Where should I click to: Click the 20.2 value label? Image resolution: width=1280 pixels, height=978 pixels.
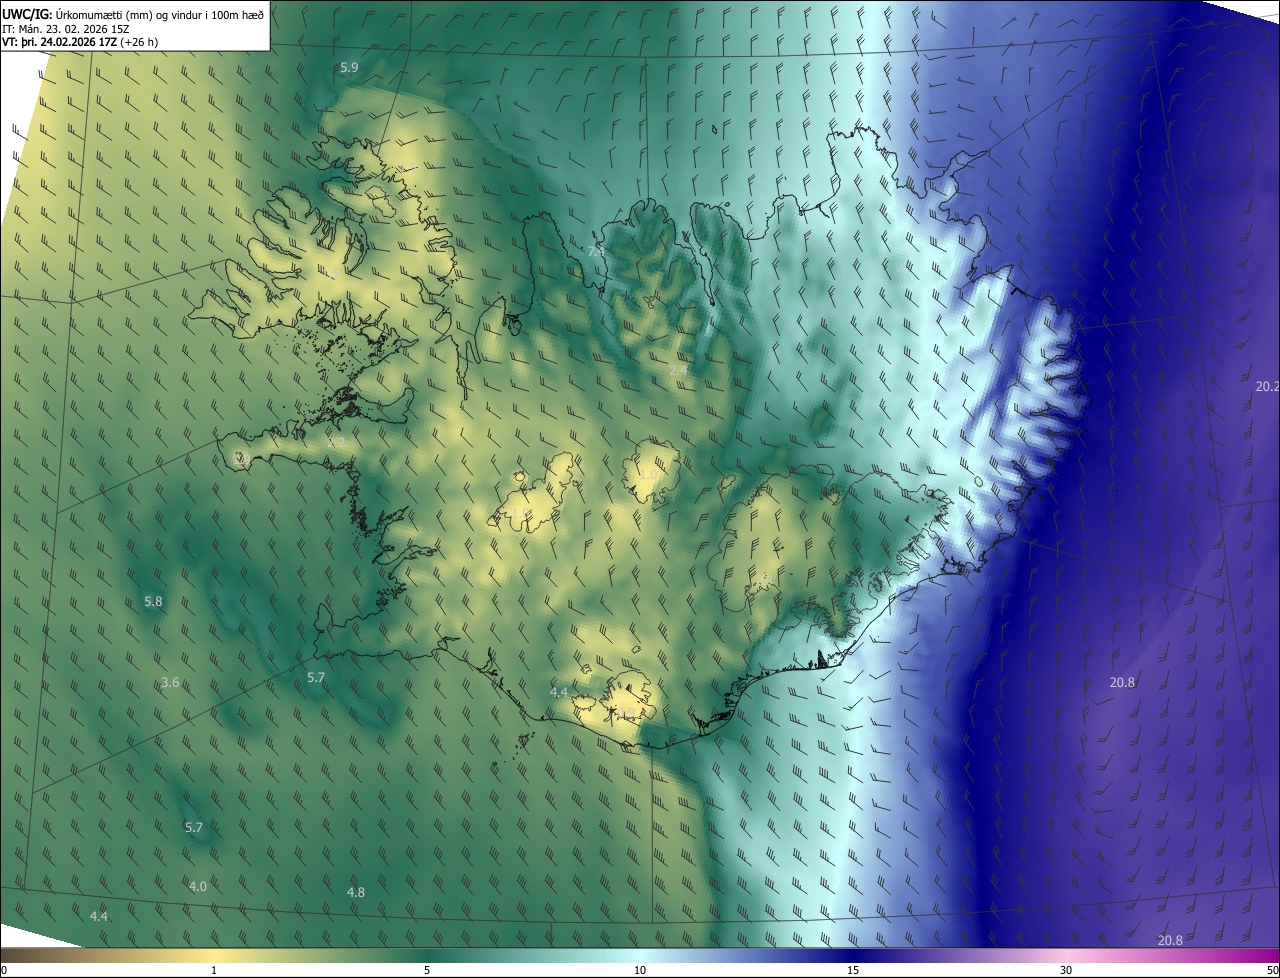tap(1267, 386)
